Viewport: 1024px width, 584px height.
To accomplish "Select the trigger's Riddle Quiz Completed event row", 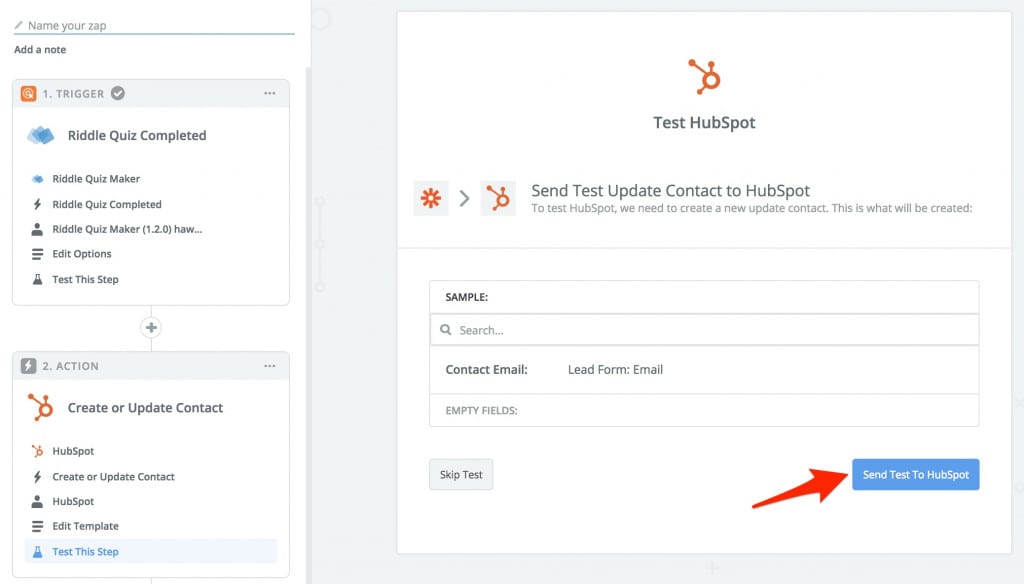I will (x=151, y=204).
